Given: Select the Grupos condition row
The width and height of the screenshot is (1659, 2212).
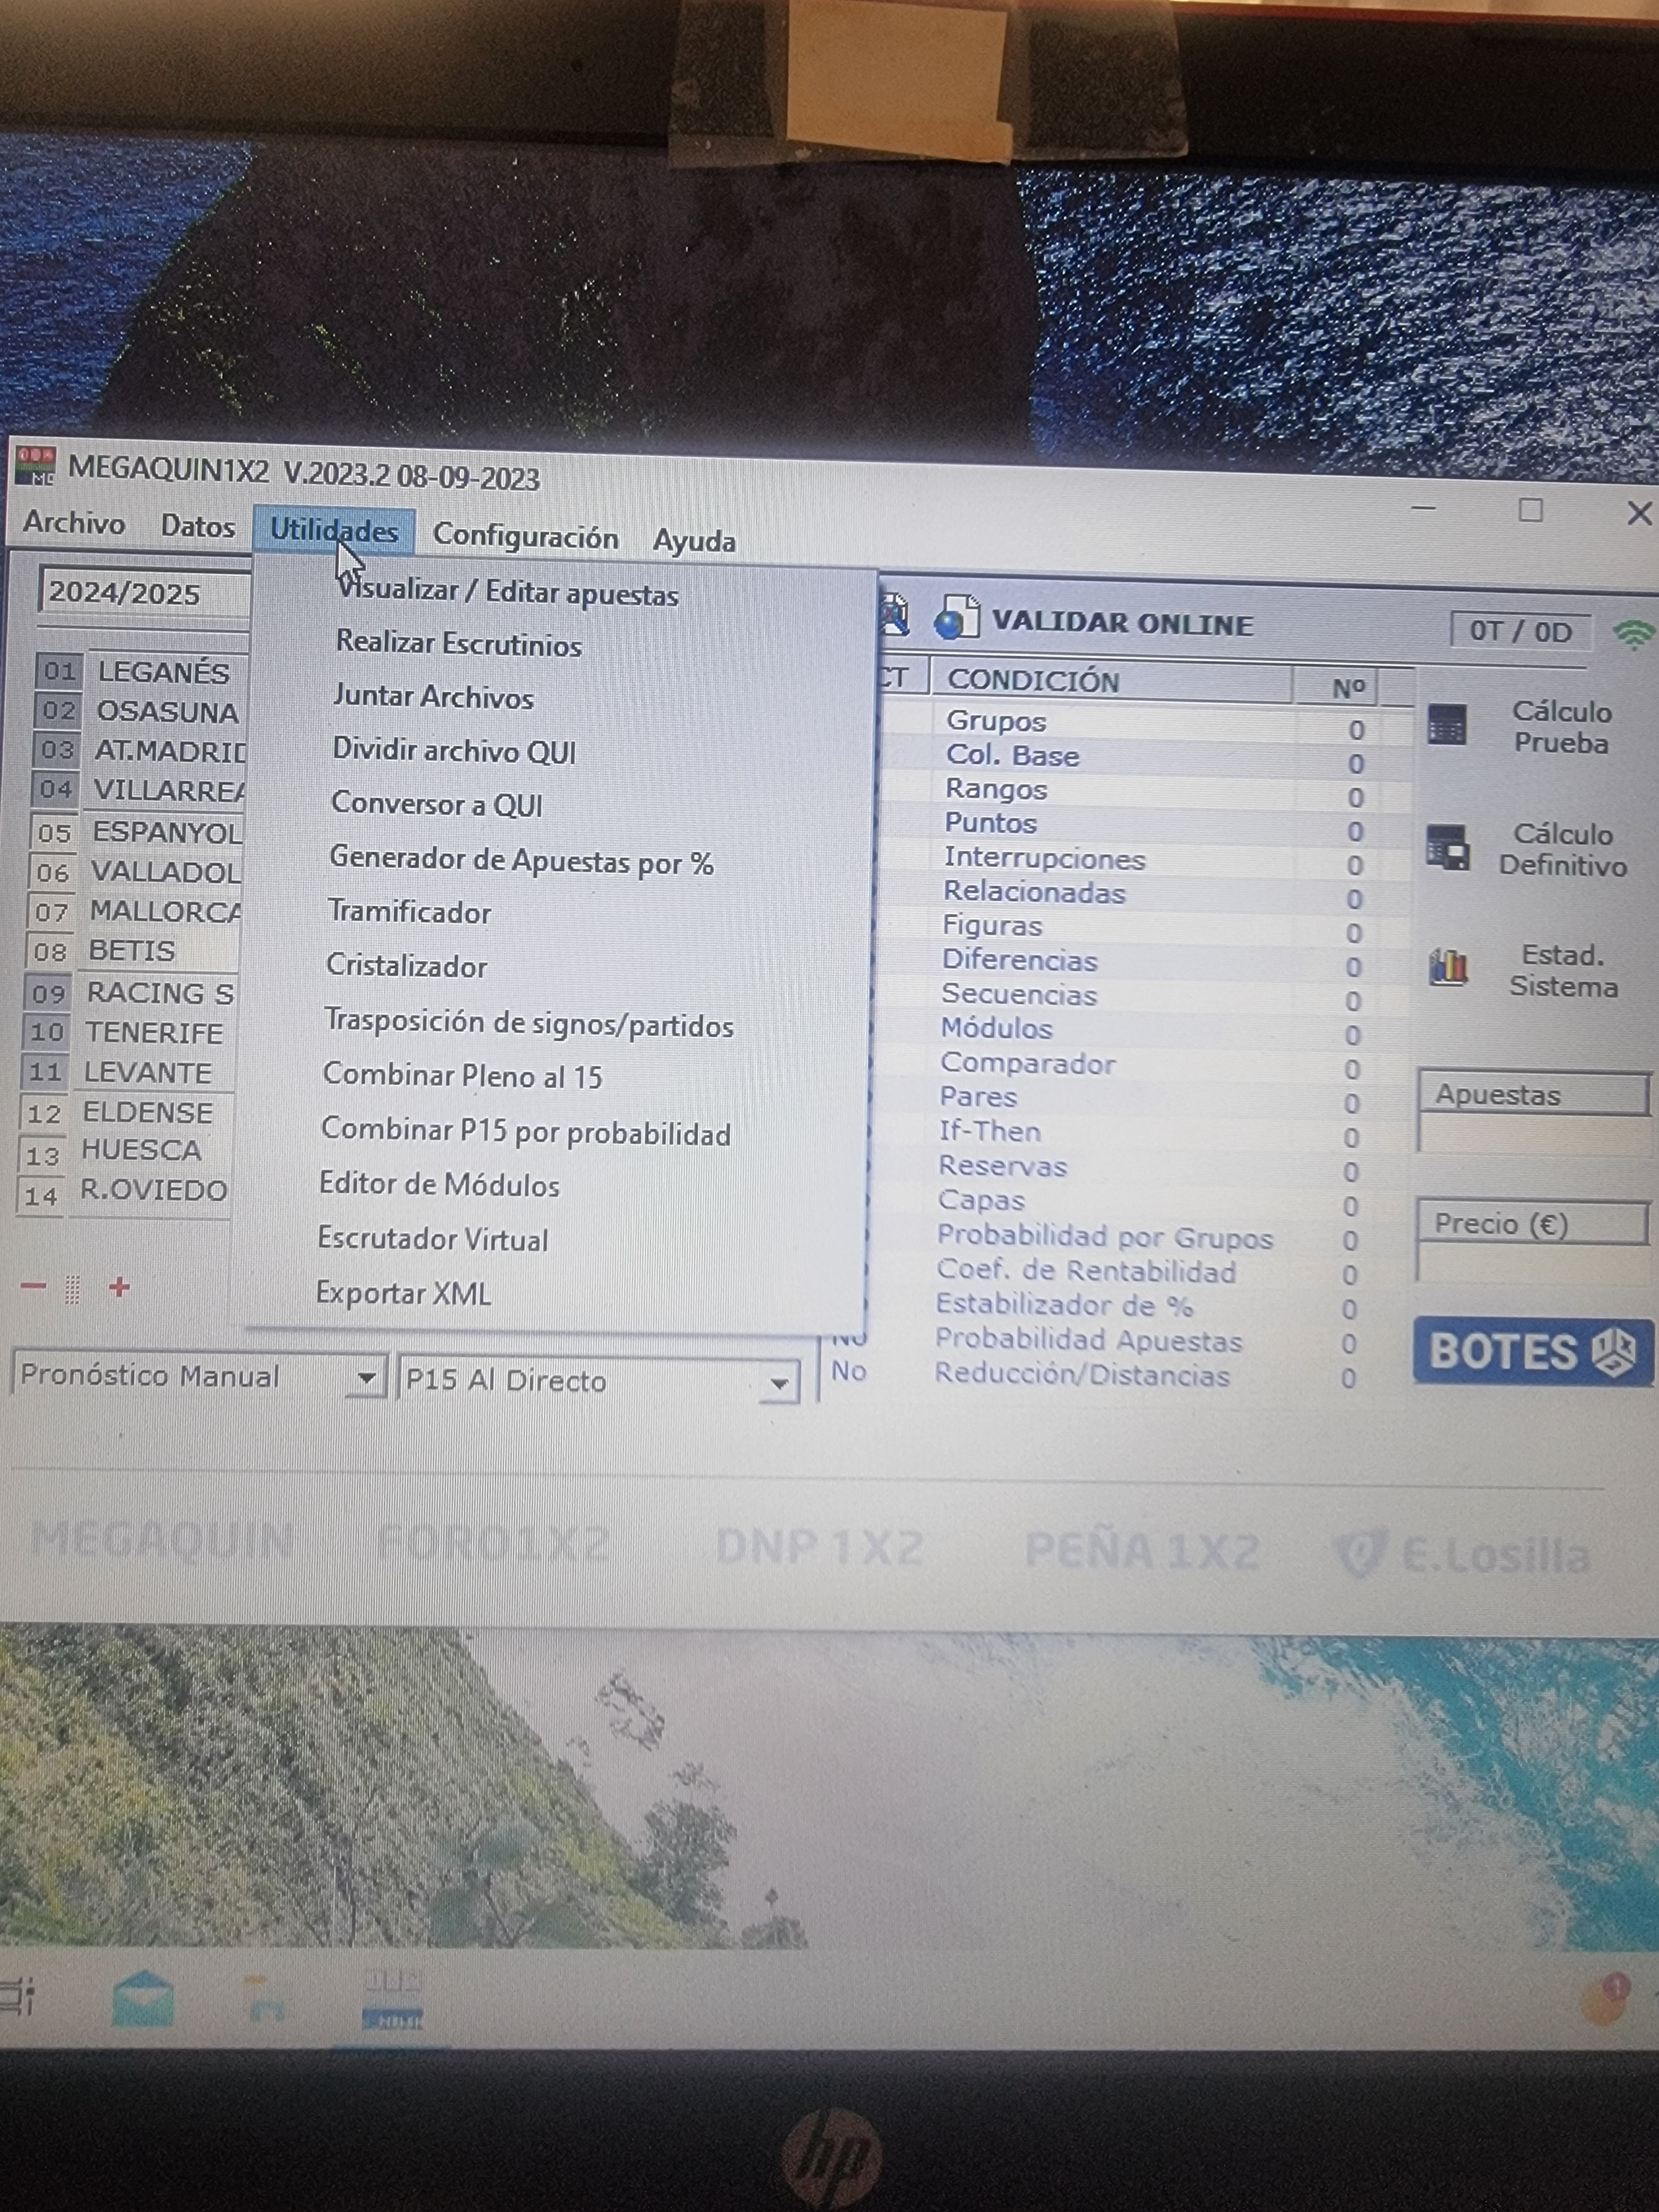Looking at the screenshot, I should 996,721.
